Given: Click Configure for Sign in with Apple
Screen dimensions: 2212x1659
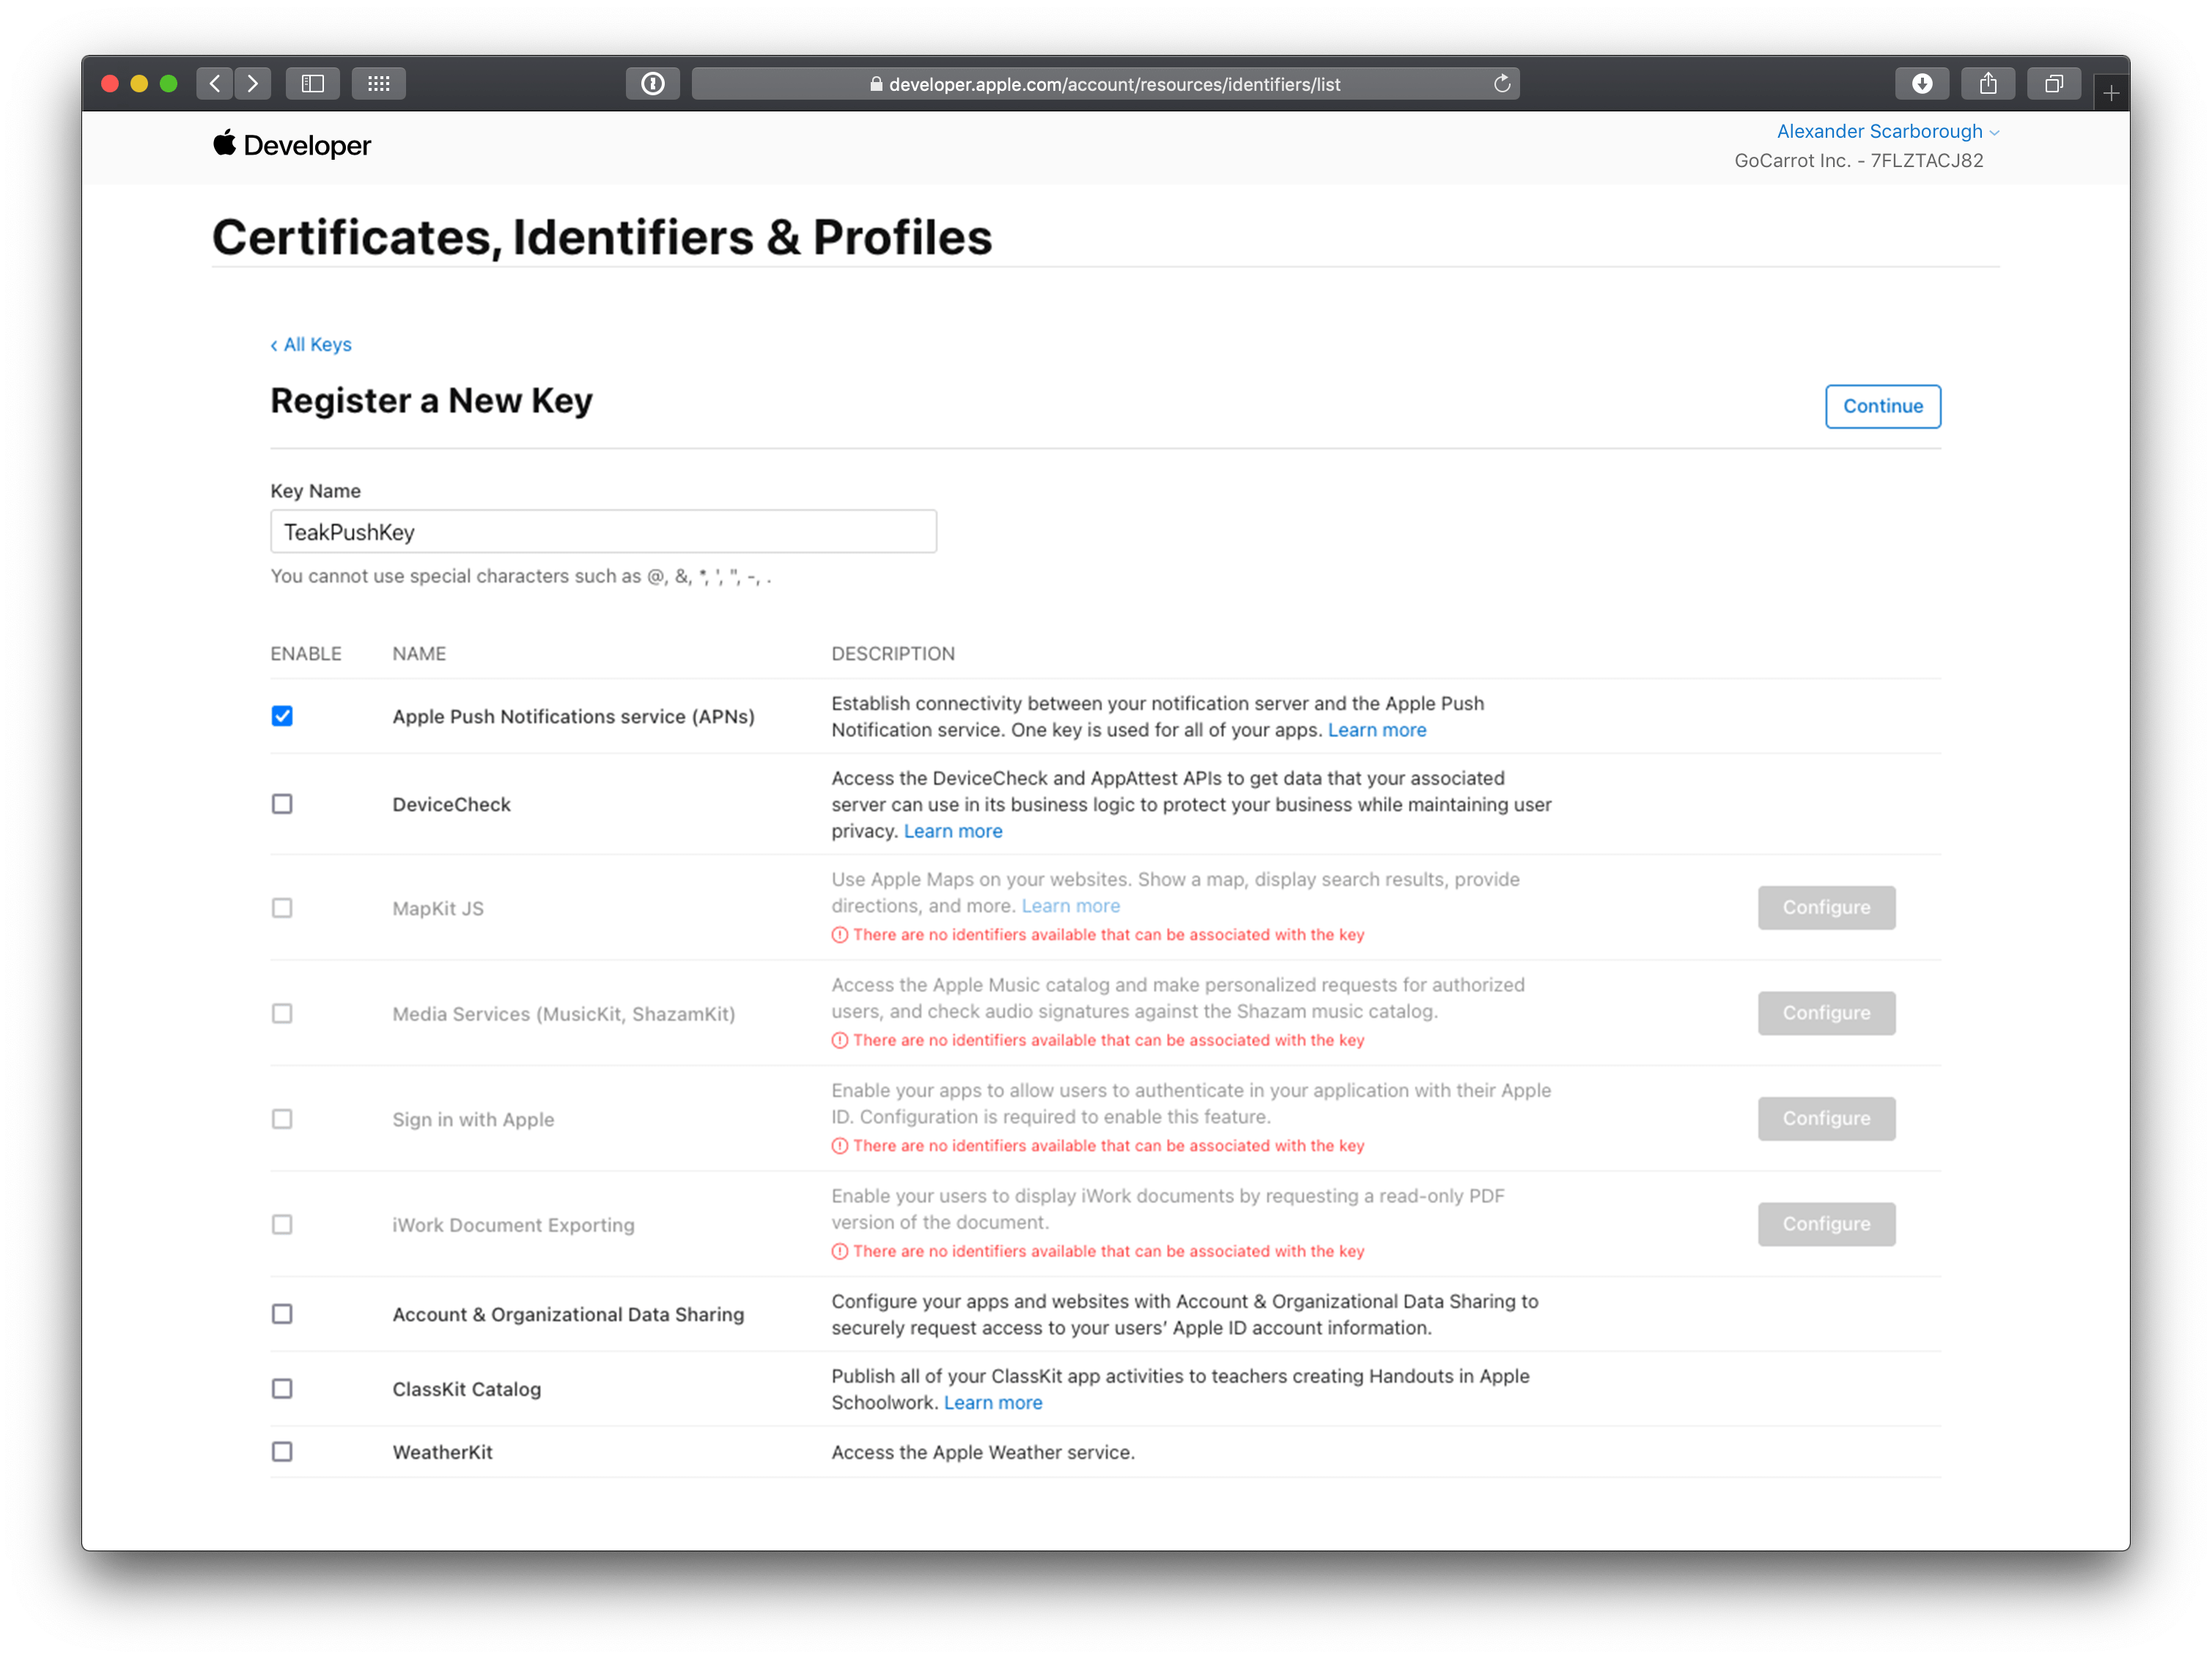Looking at the screenshot, I should click(1826, 1119).
